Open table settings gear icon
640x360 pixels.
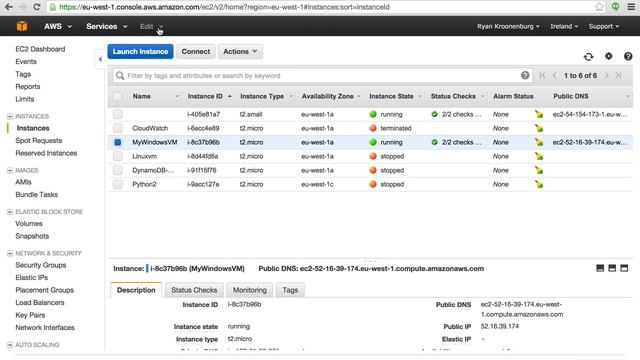[x=609, y=56]
